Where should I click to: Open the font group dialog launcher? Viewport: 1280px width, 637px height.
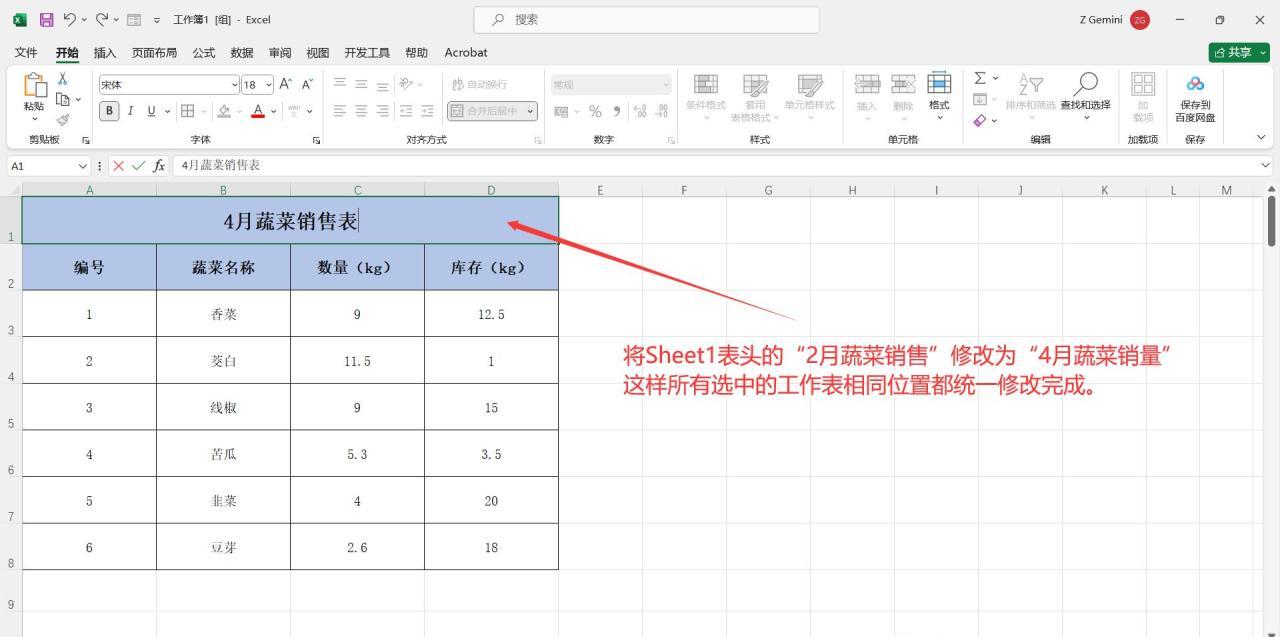click(x=317, y=140)
